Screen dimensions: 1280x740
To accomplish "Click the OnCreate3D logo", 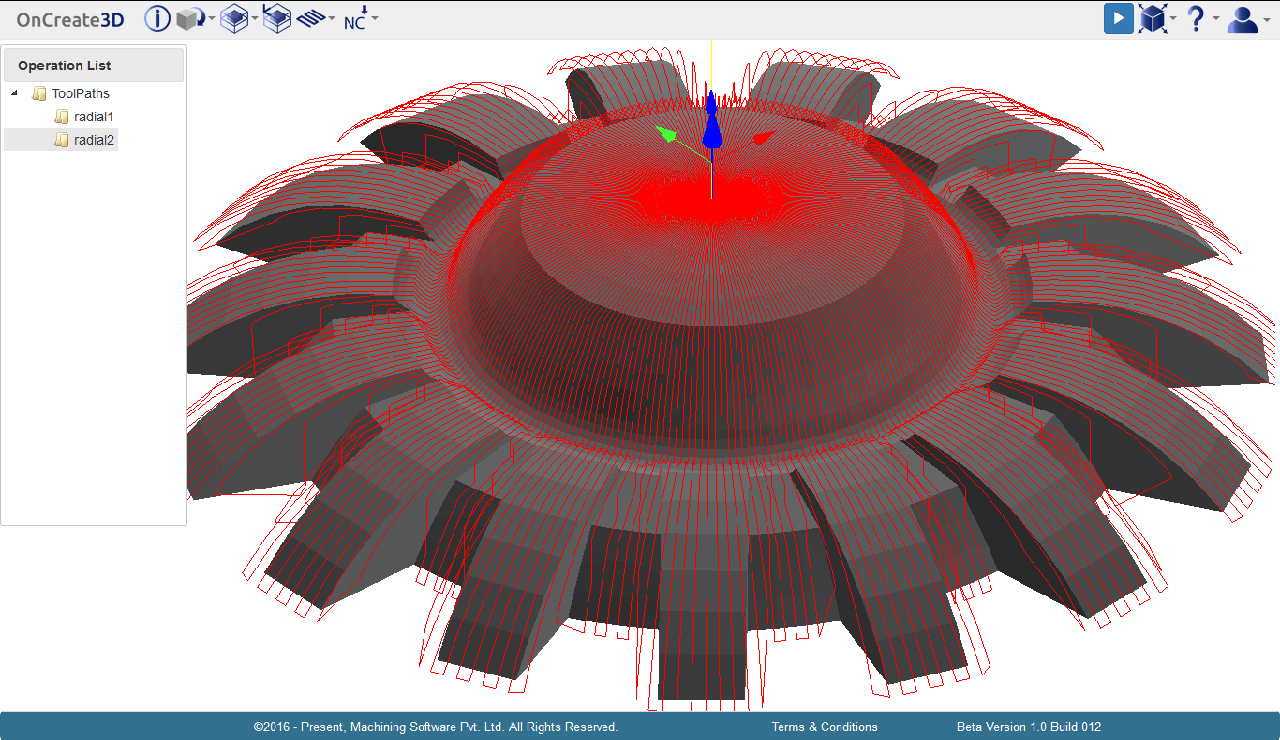I will [70, 19].
